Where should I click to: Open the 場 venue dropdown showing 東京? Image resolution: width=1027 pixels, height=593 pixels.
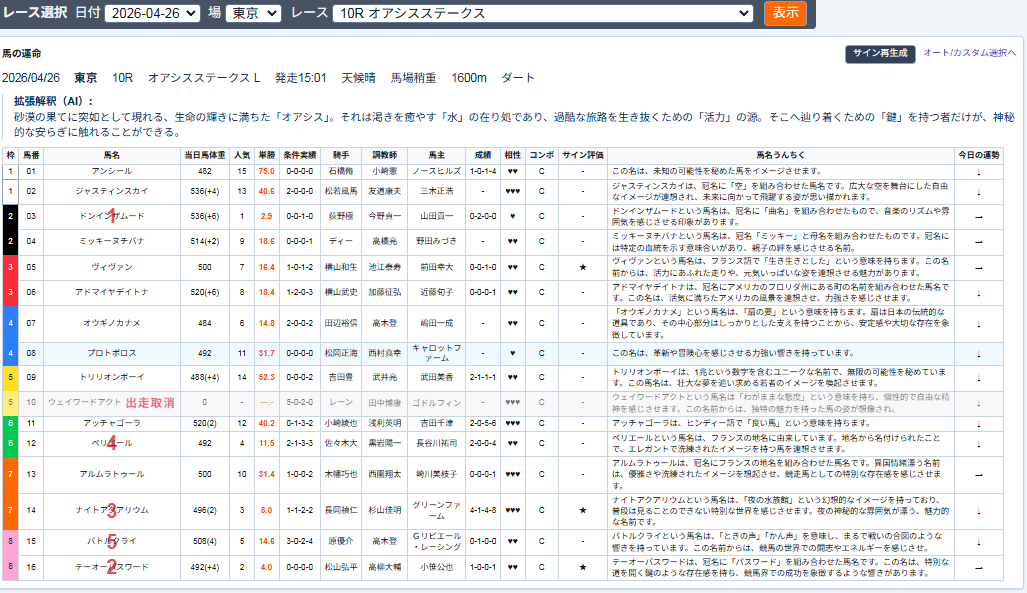[253, 13]
